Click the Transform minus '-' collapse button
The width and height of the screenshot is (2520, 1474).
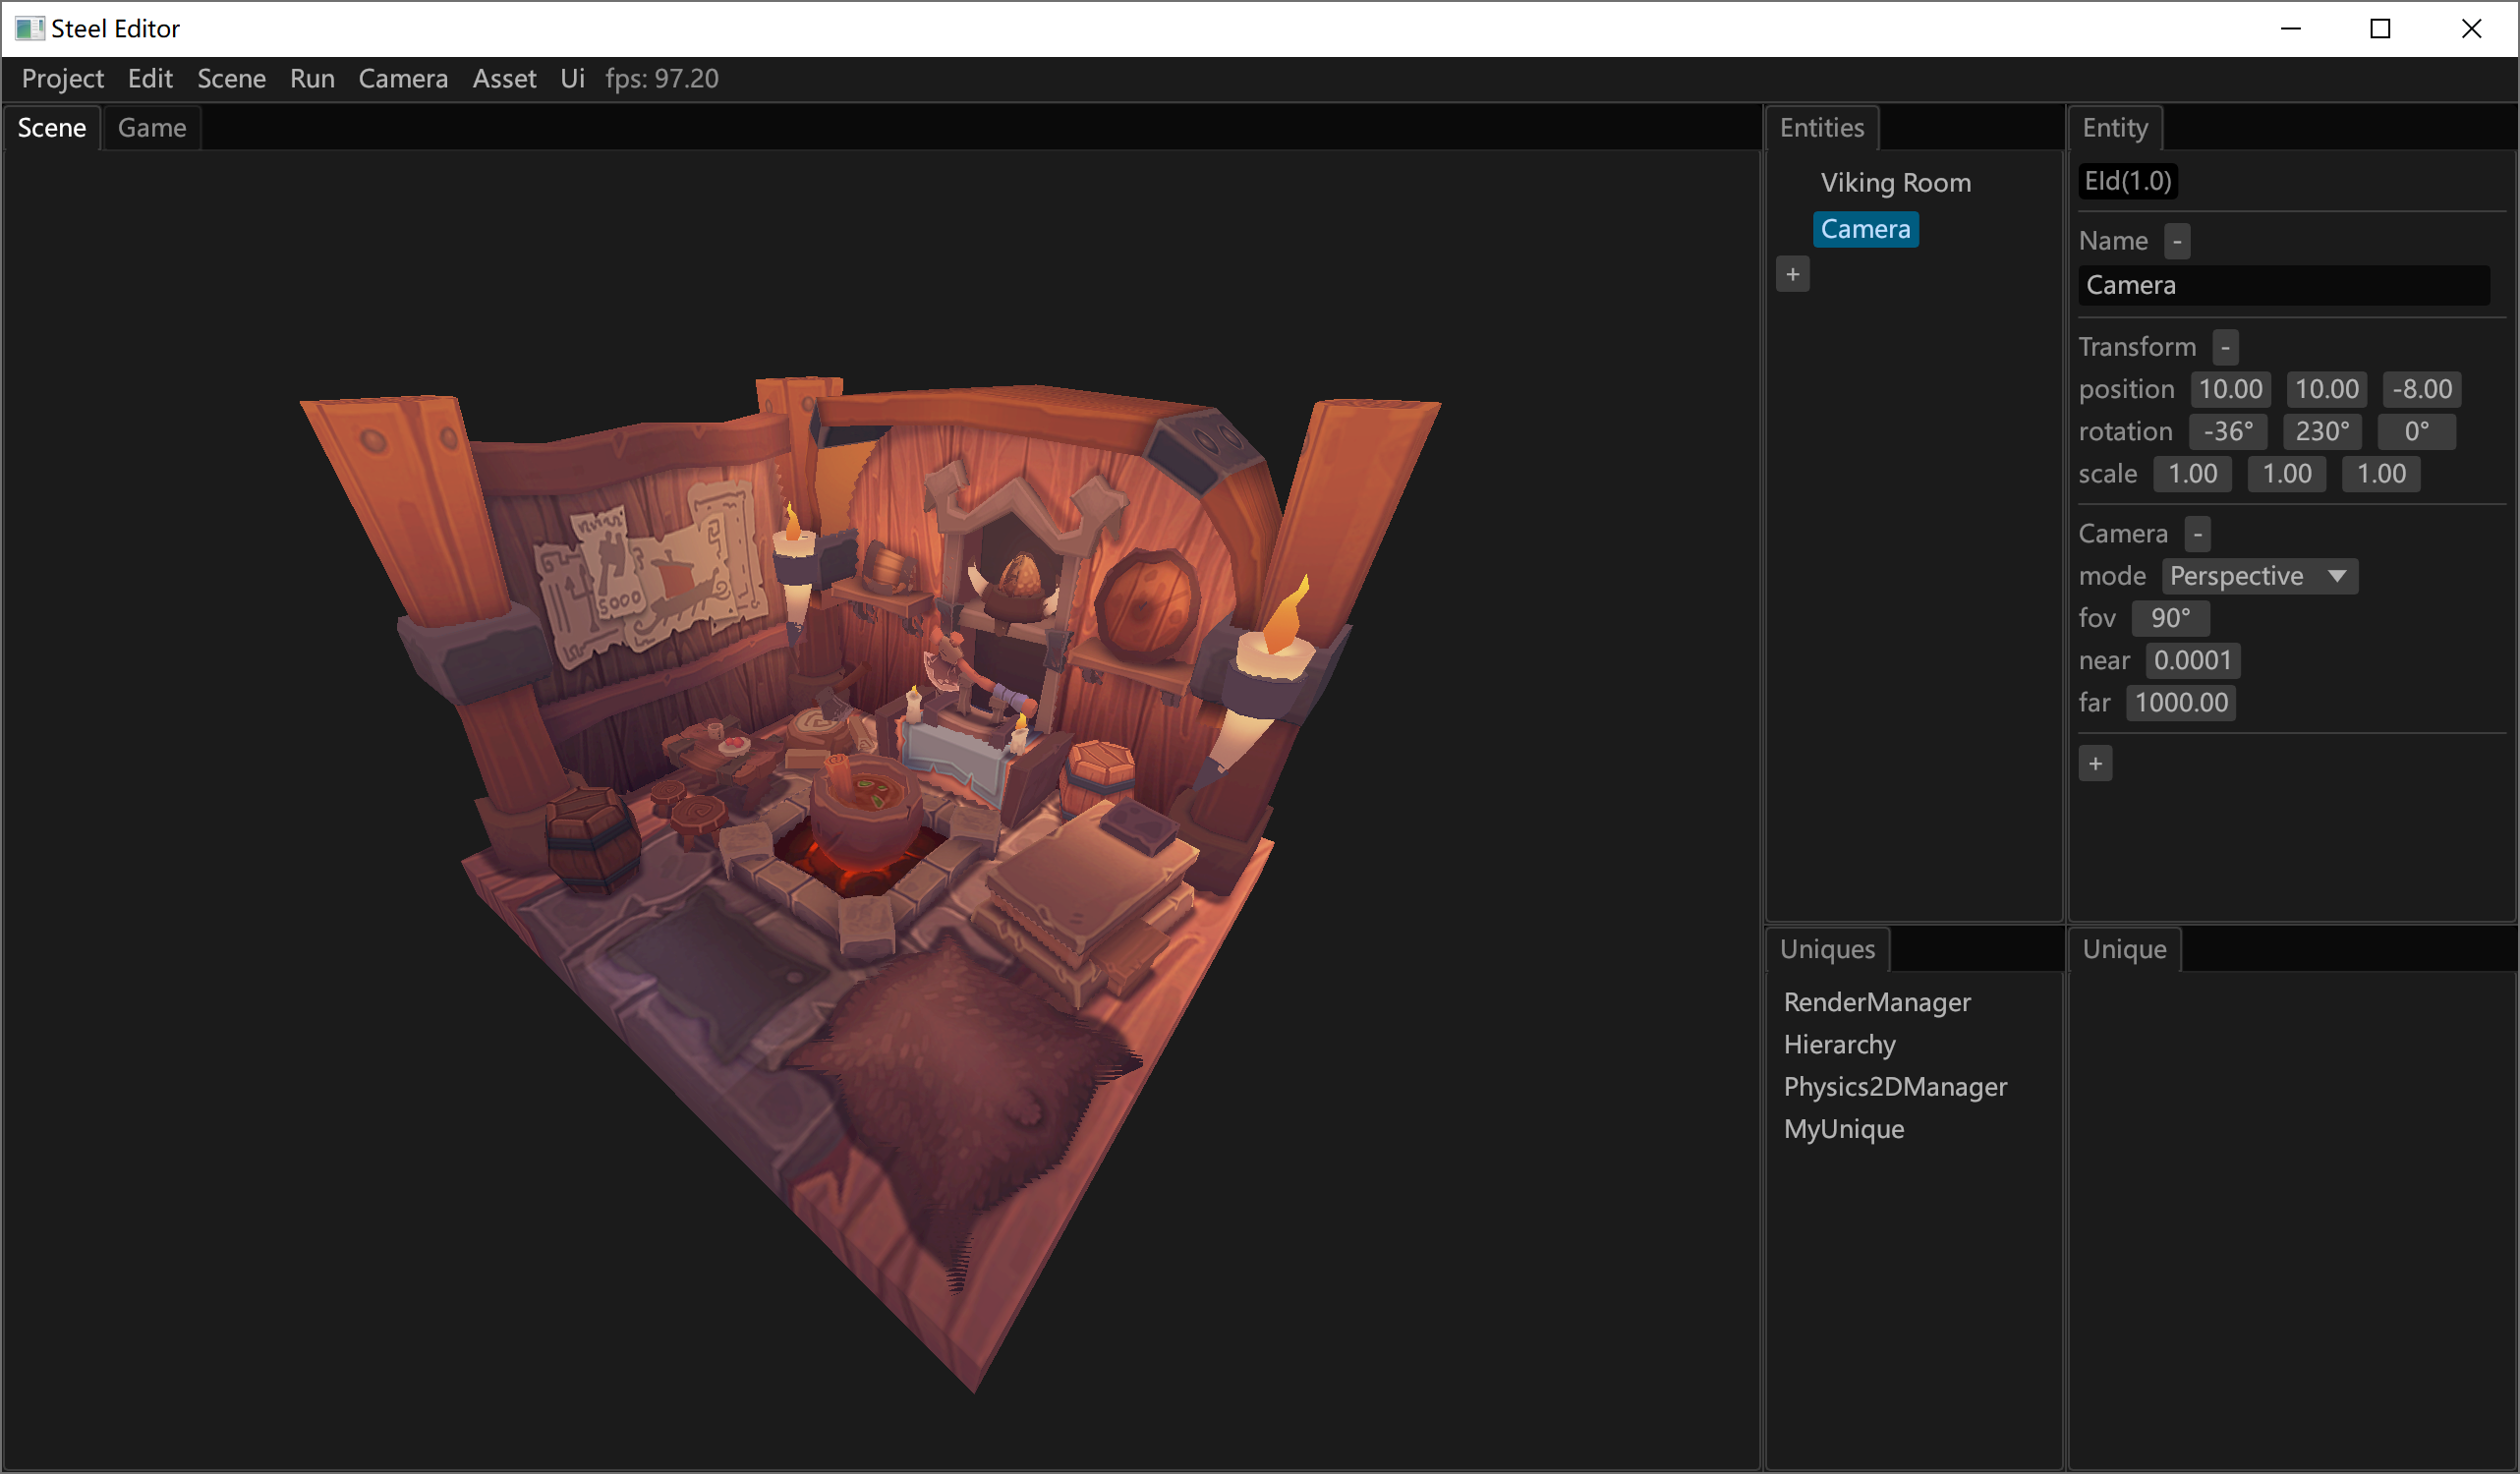coord(2225,346)
